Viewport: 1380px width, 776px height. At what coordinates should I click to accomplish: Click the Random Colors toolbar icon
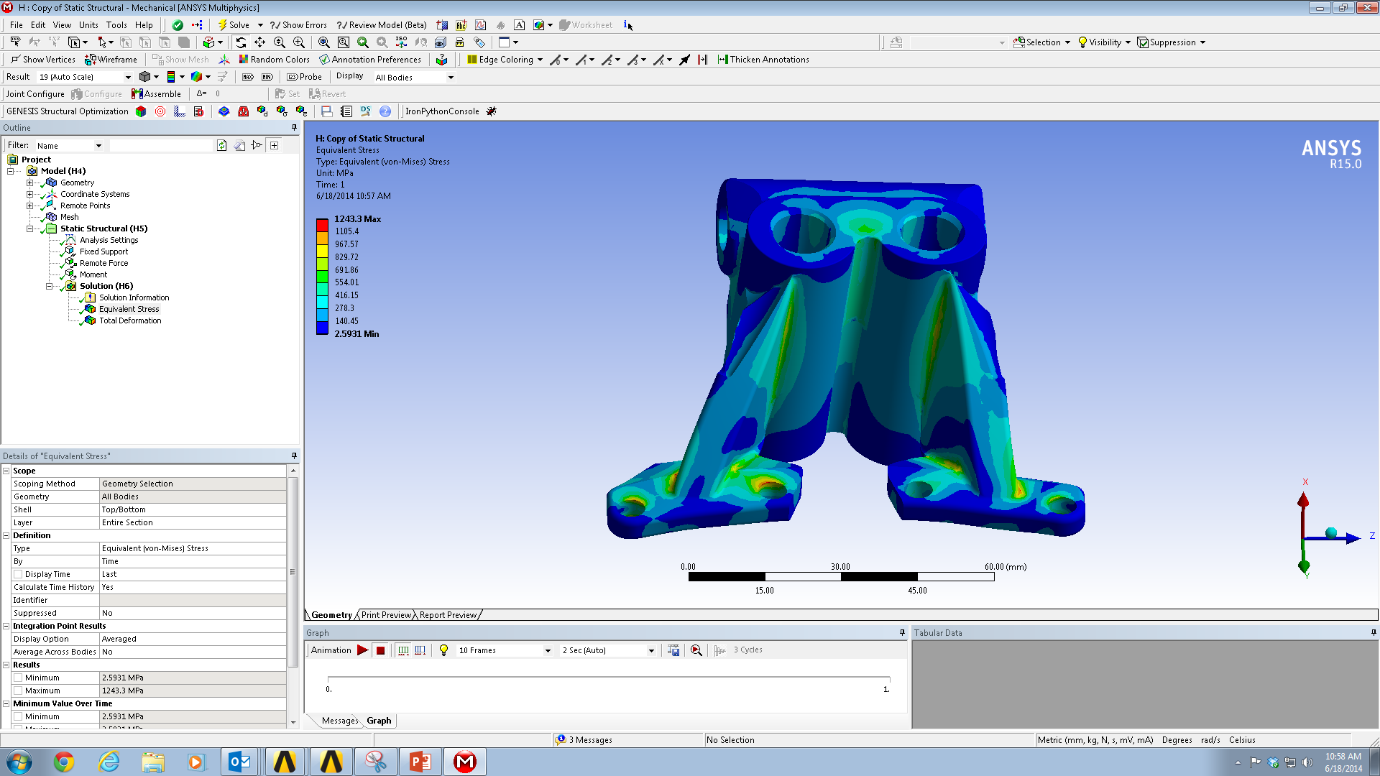pos(274,60)
